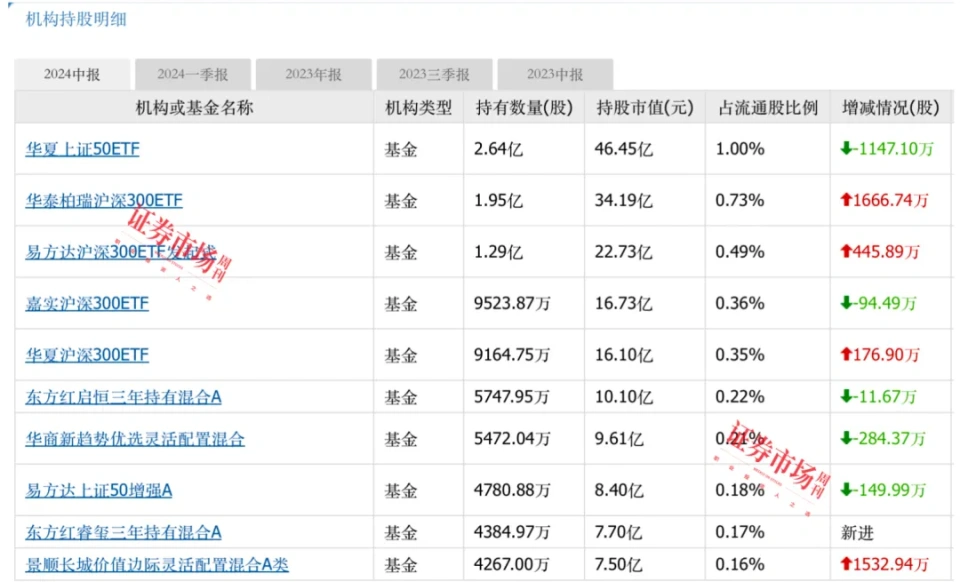This screenshot has width=960, height=582.
Task: Select the 2024中报 tab
Action: tap(72, 75)
